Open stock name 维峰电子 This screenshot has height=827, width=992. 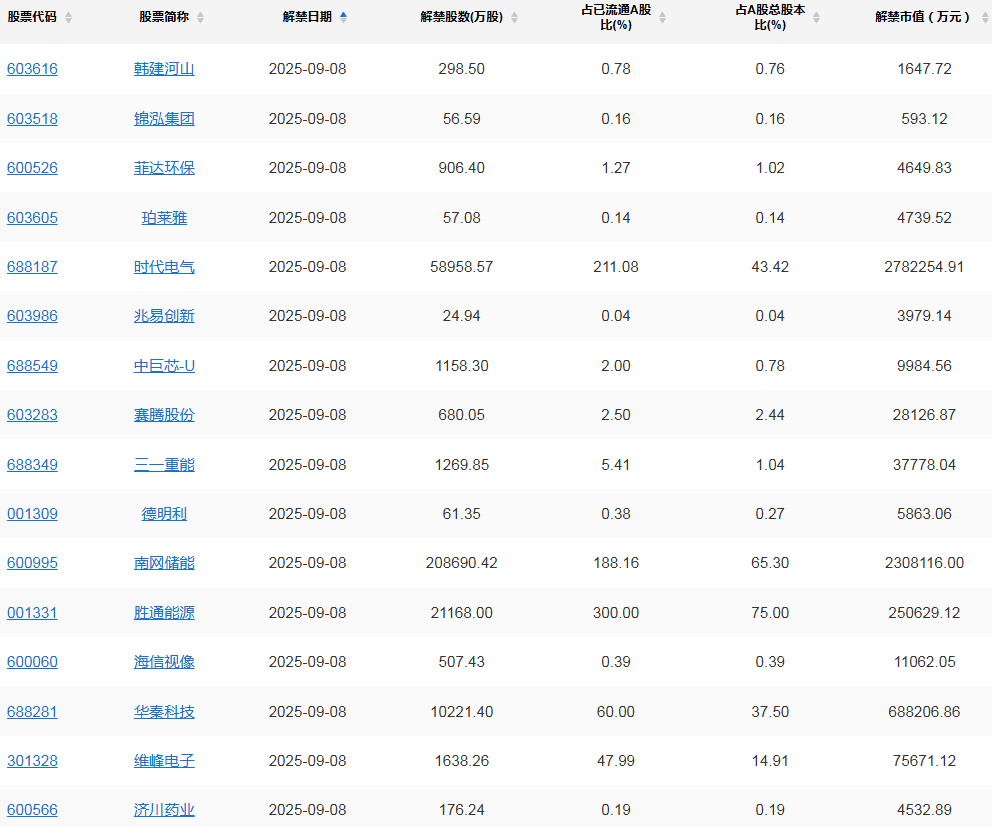point(164,761)
